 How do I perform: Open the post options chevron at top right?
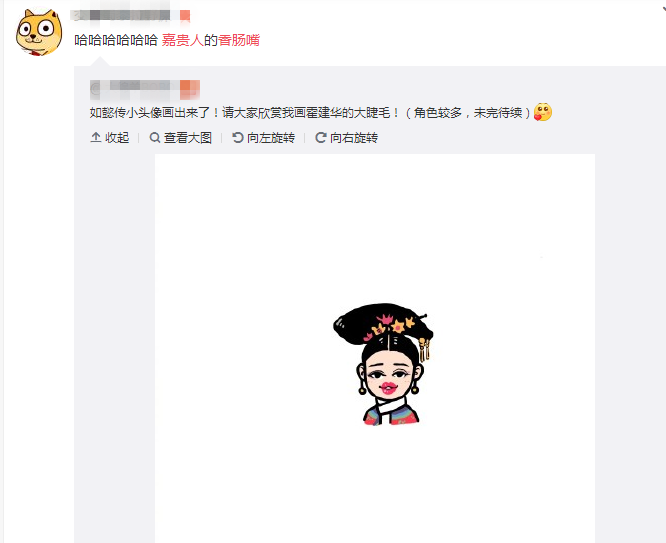pyautogui.click(x=663, y=8)
